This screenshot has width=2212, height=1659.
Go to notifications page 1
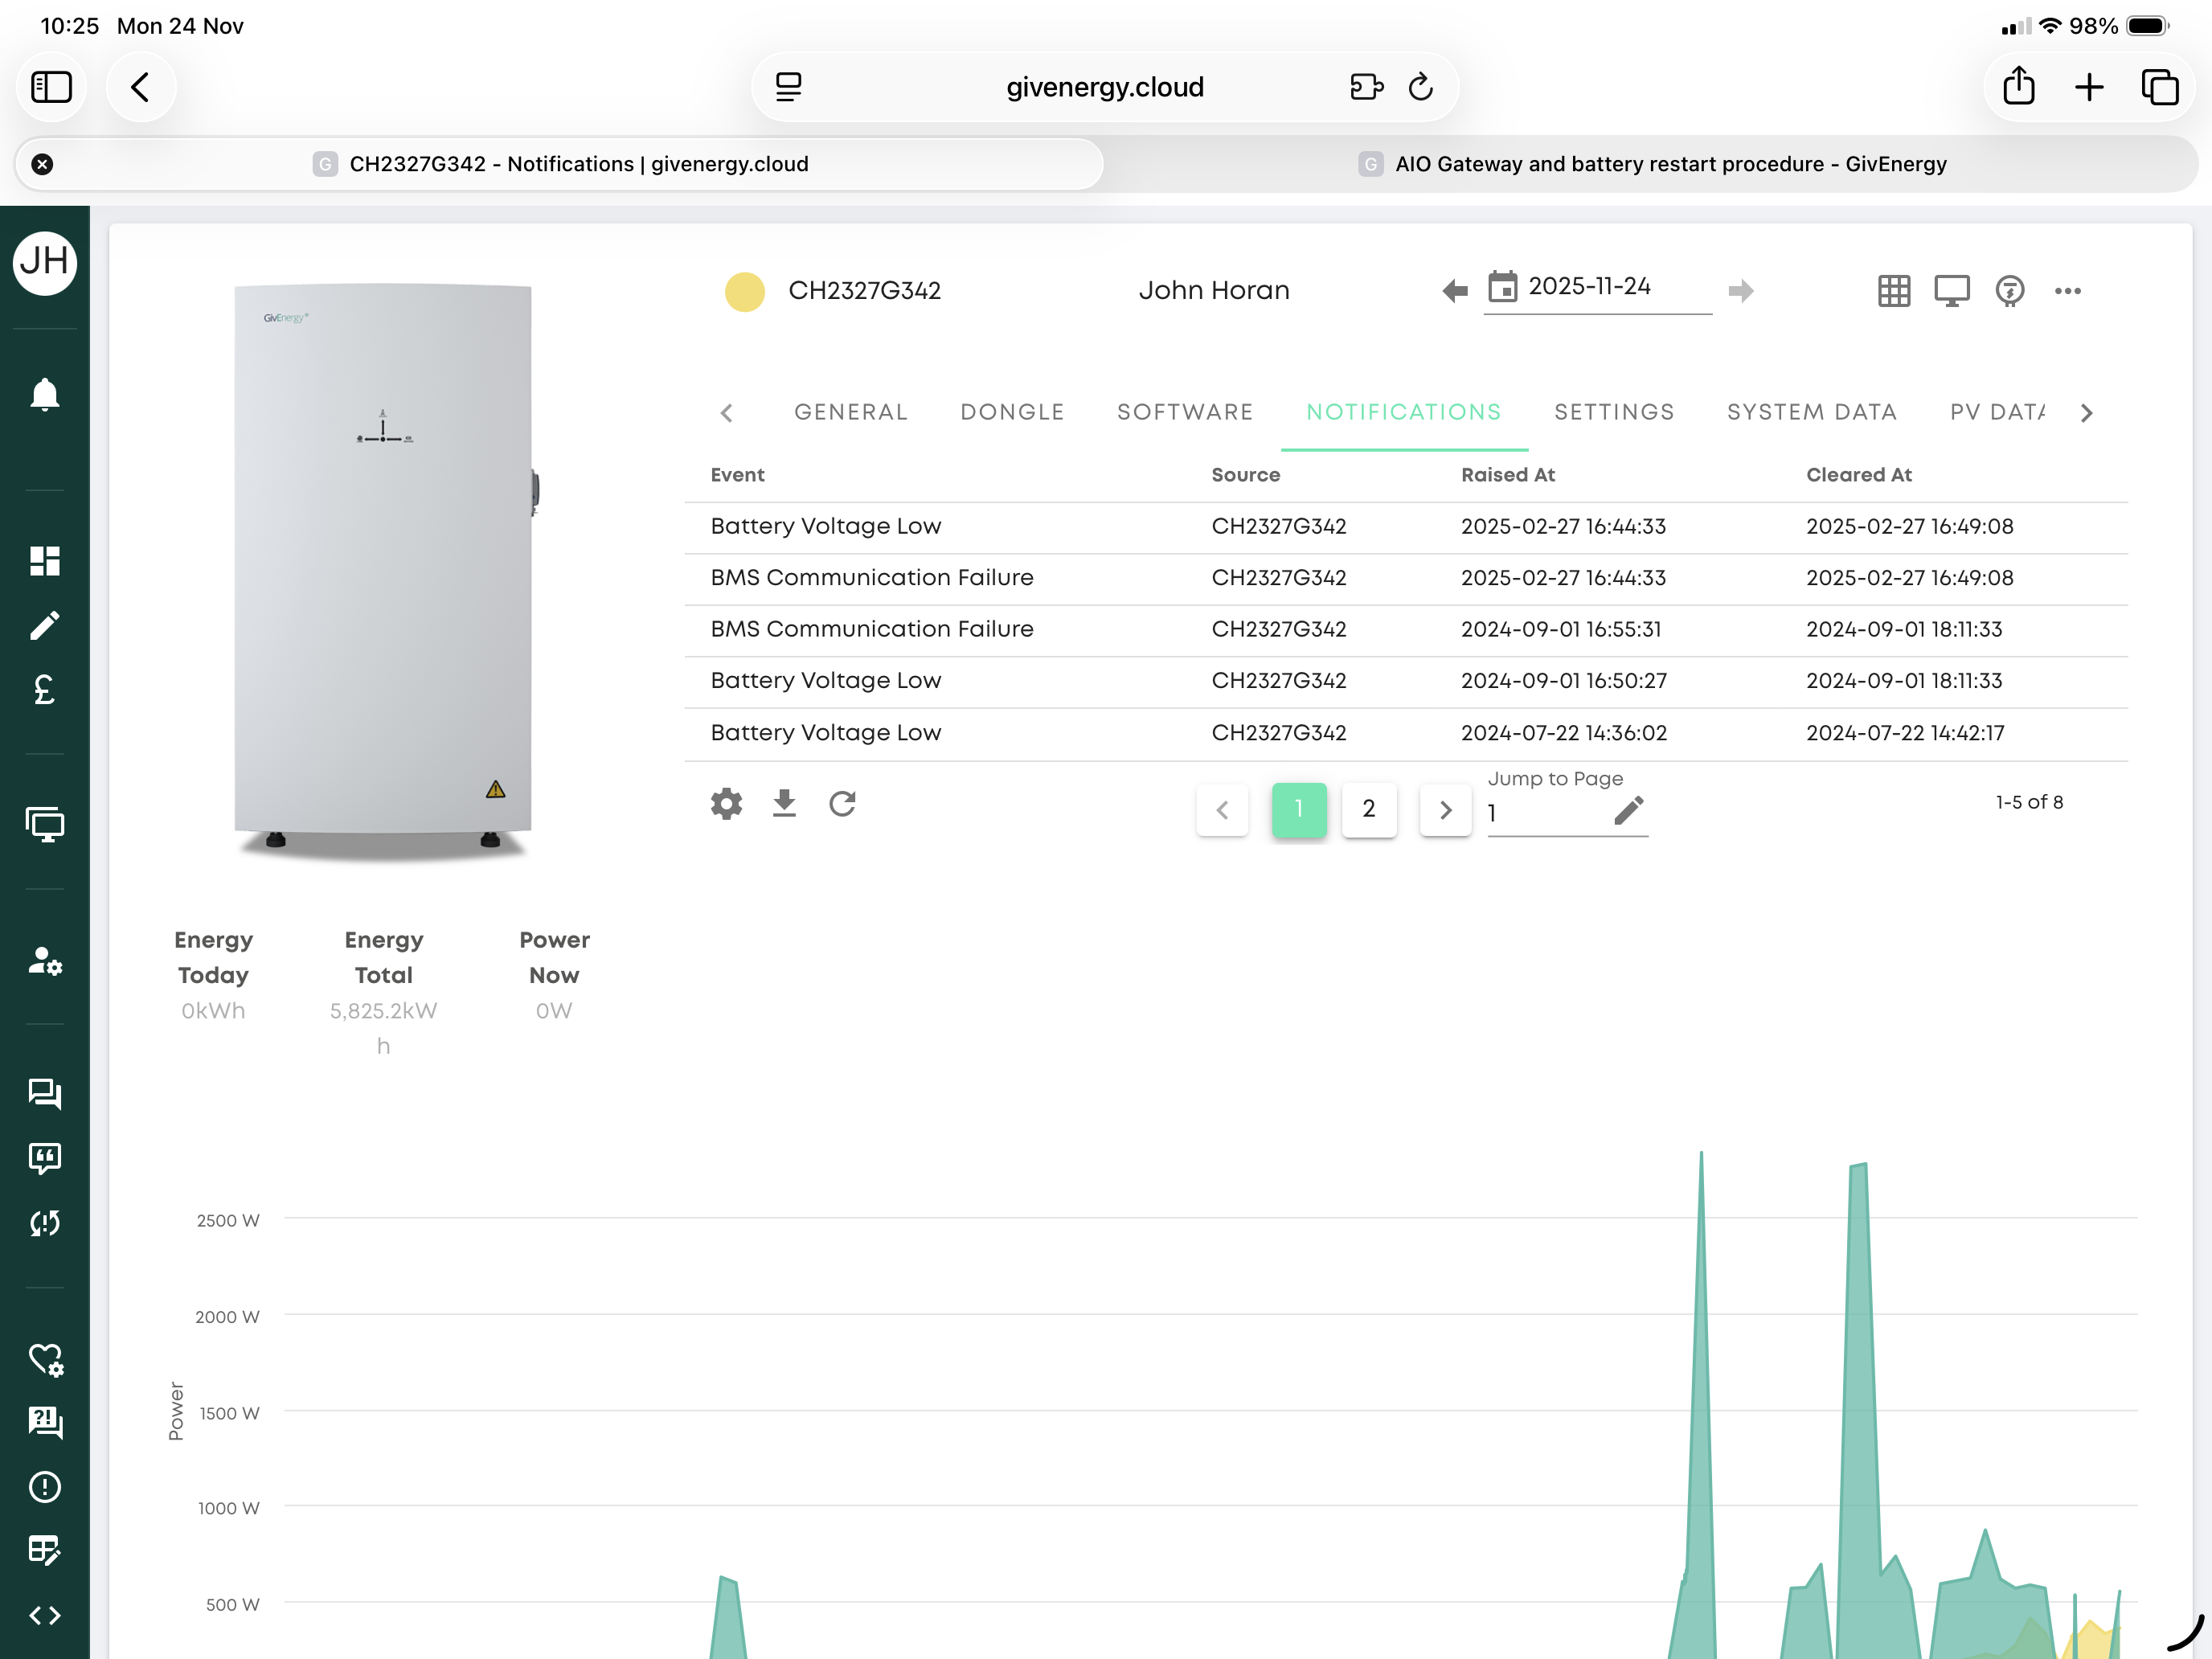point(1299,809)
